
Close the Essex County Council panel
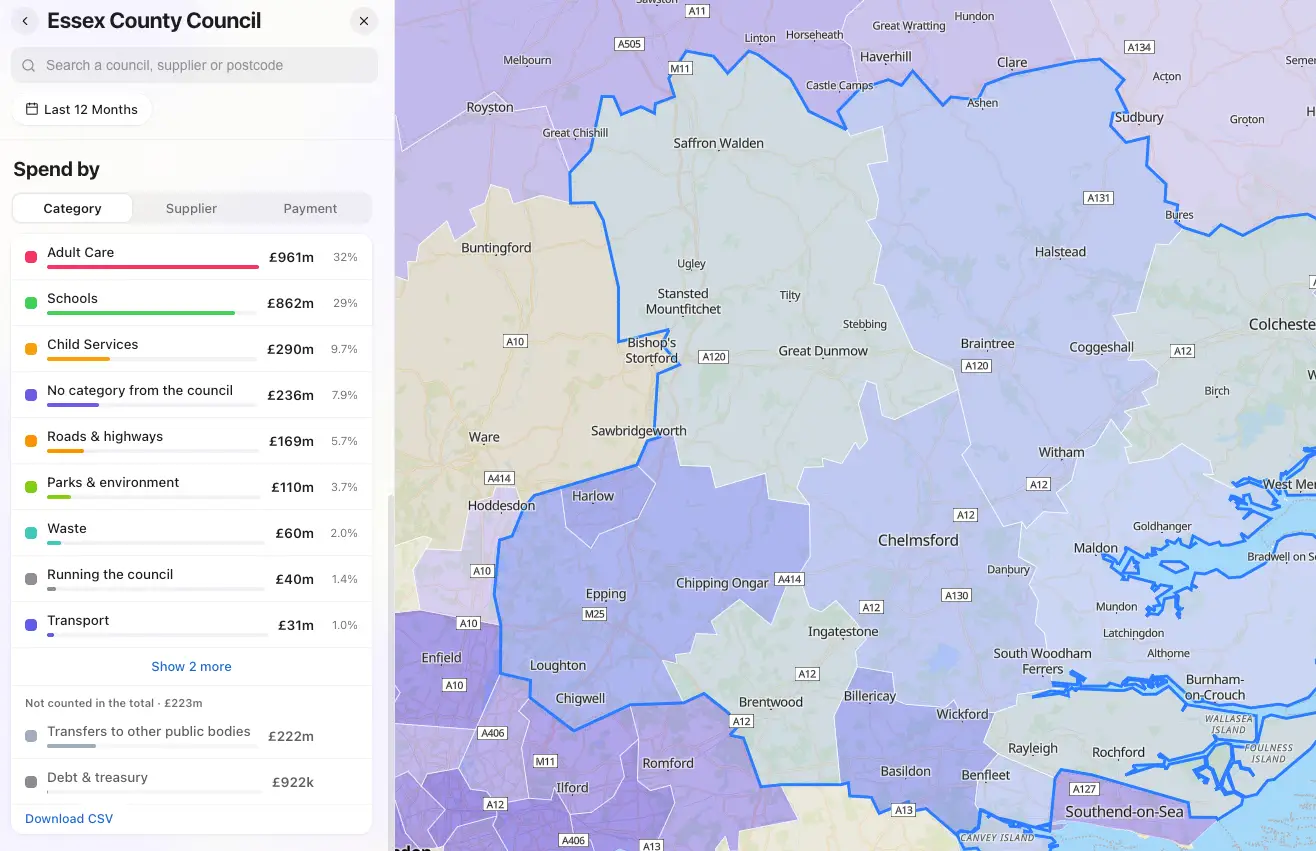pos(364,21)
